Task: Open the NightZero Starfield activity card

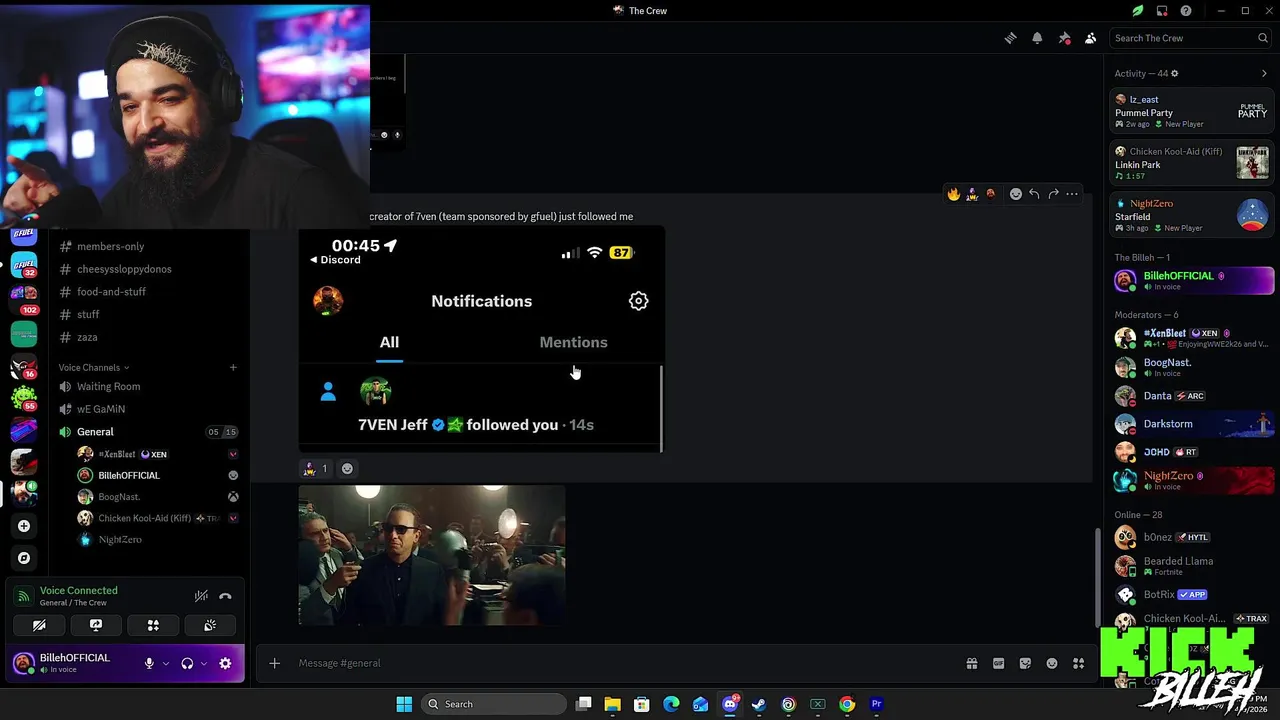Action: (1192, 215)
